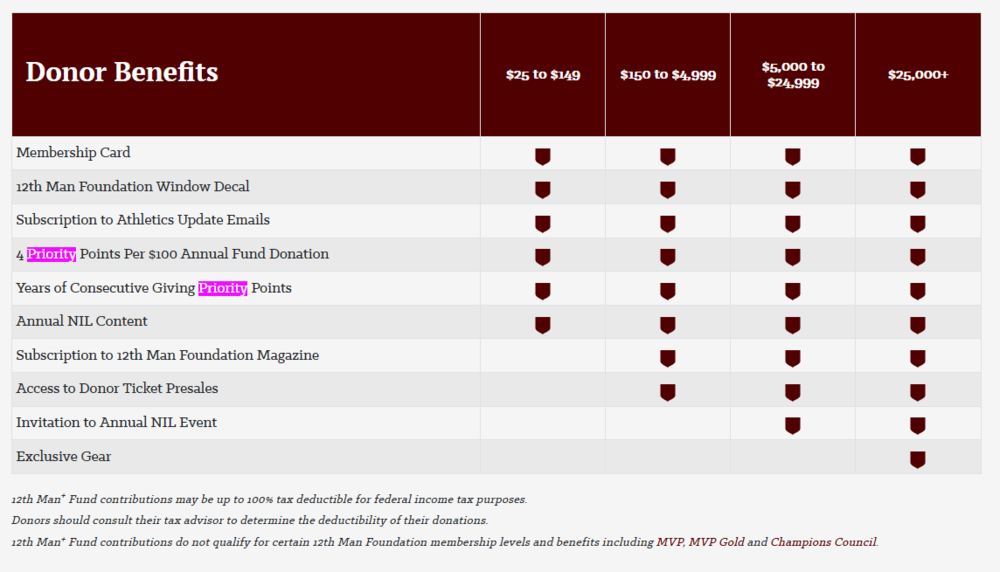
Task: Click Membership Card shield under $25 to $149
Action: (543, 156)
